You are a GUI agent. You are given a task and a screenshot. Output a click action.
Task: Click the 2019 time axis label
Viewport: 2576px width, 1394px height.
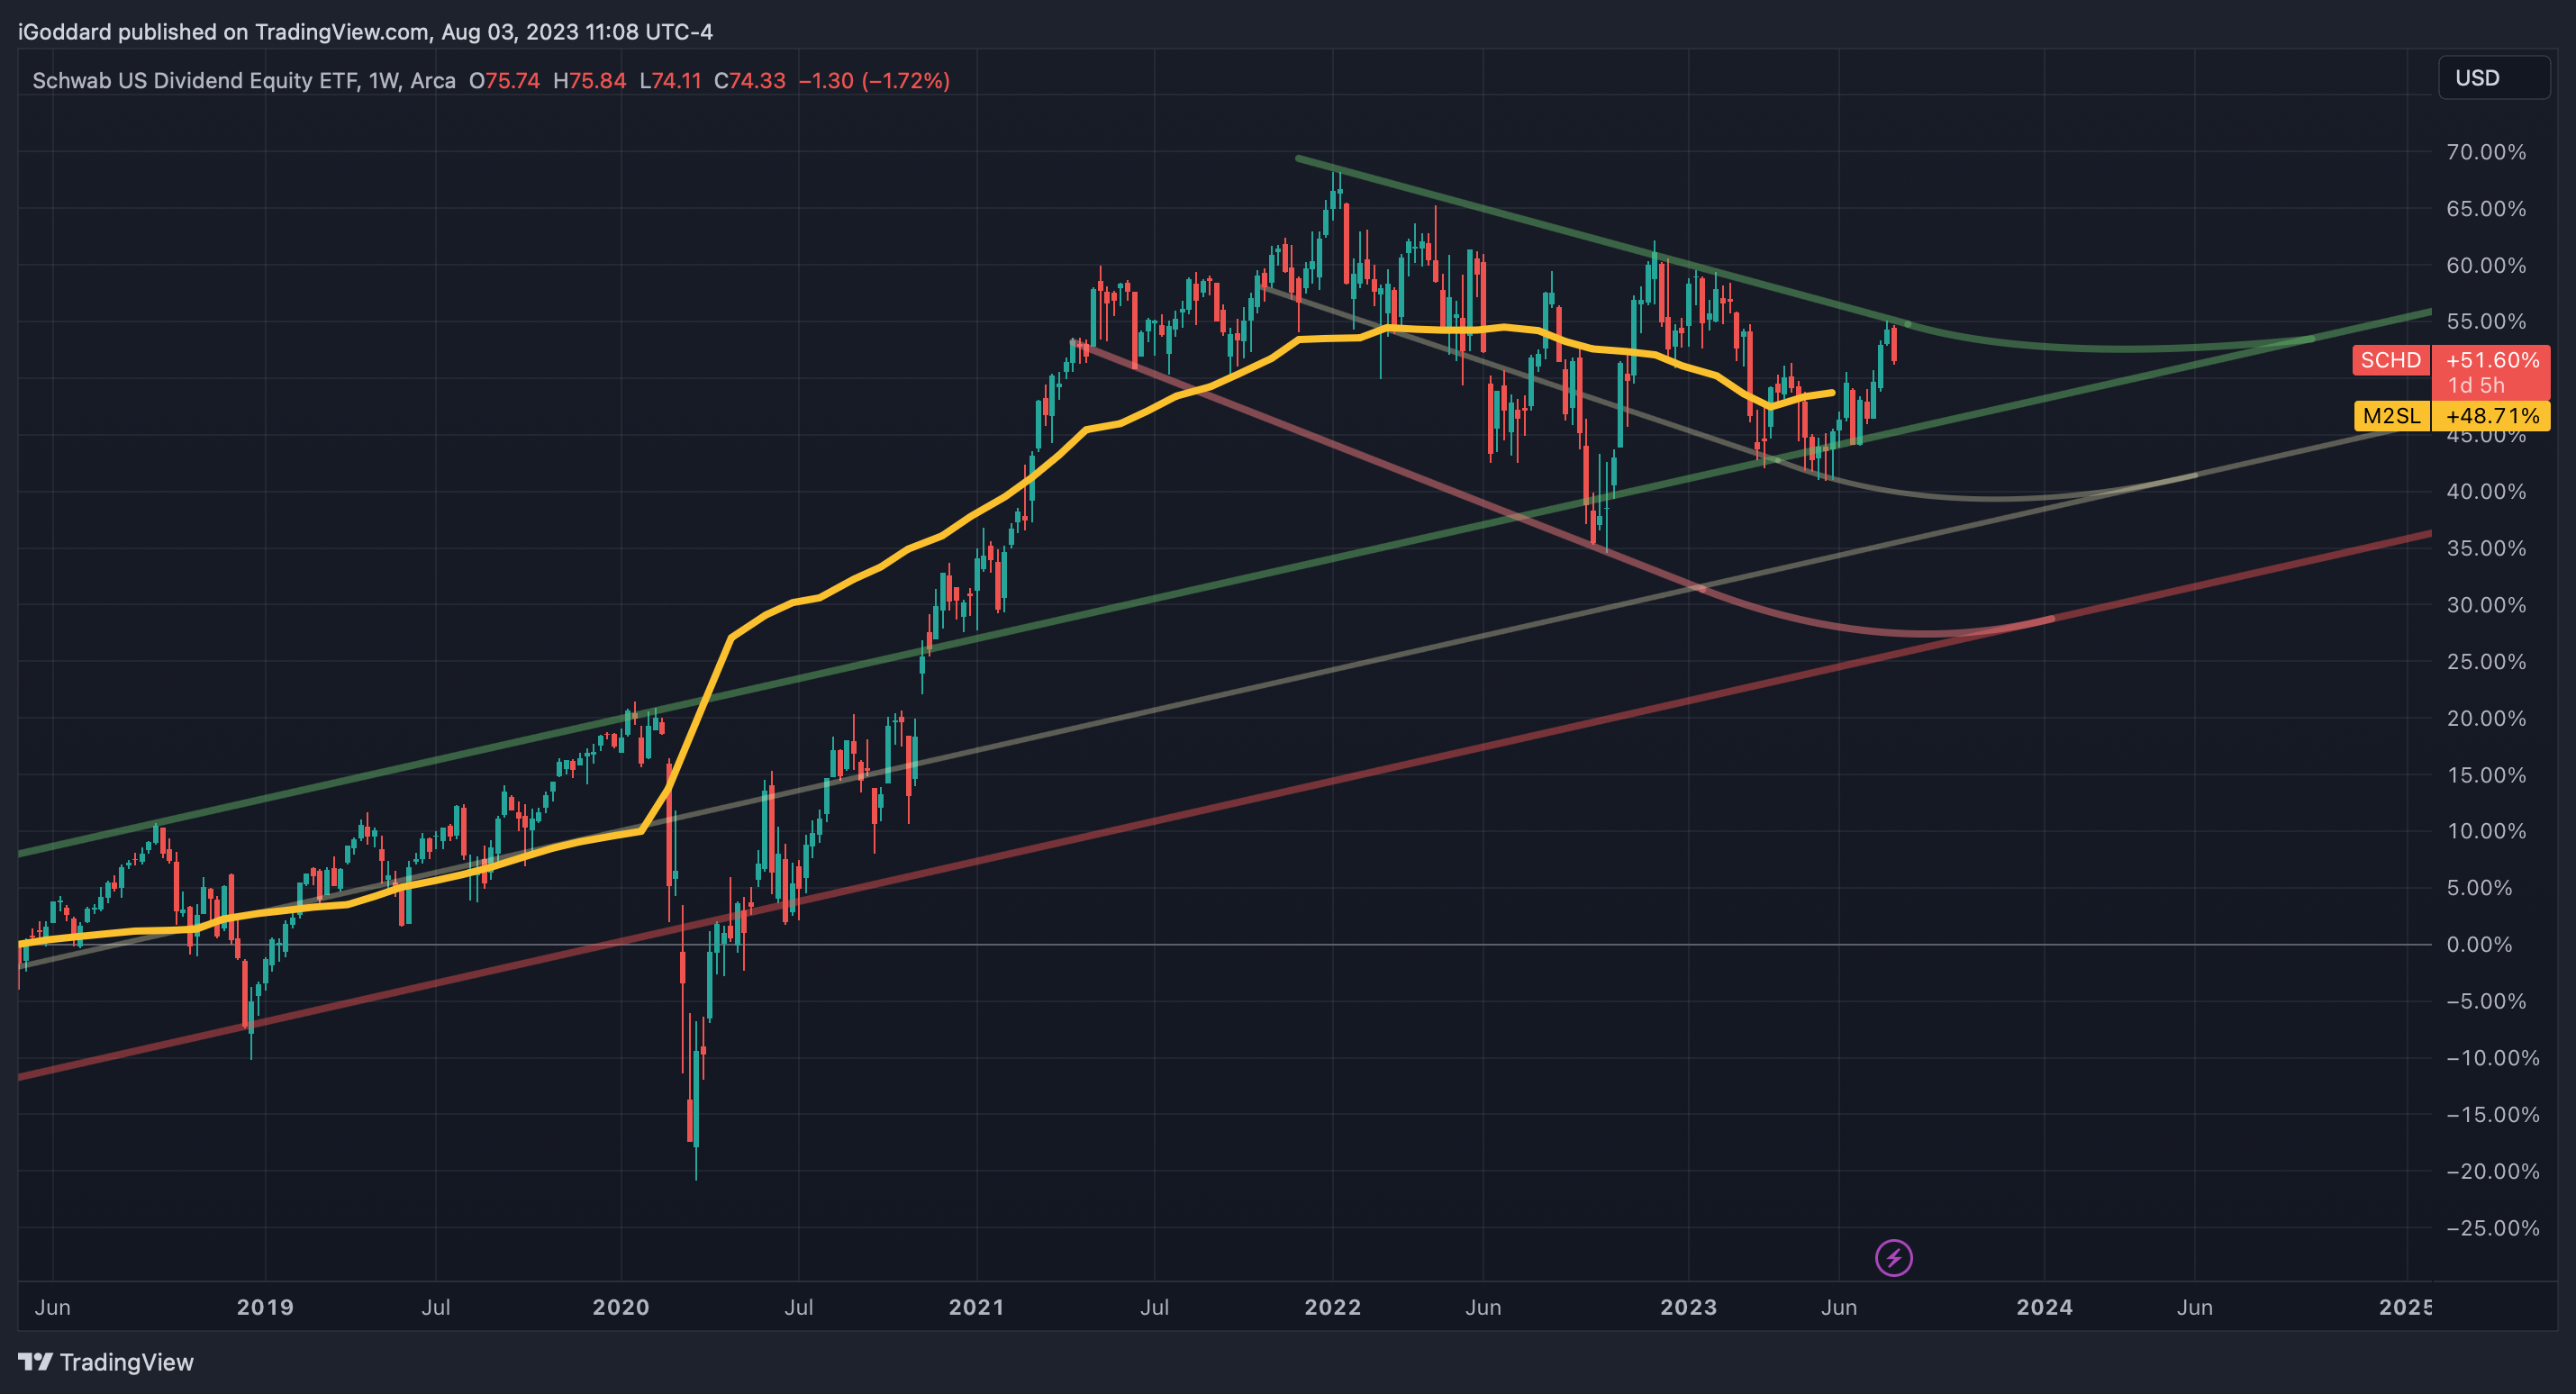click(x=265, y=1307)
